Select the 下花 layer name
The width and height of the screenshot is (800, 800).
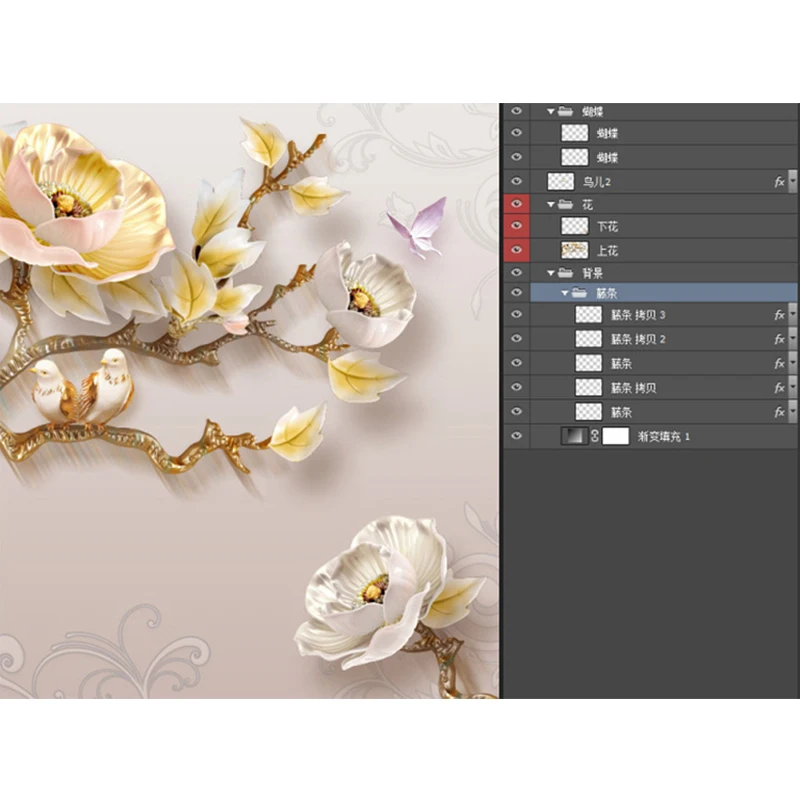click(607, 227)
